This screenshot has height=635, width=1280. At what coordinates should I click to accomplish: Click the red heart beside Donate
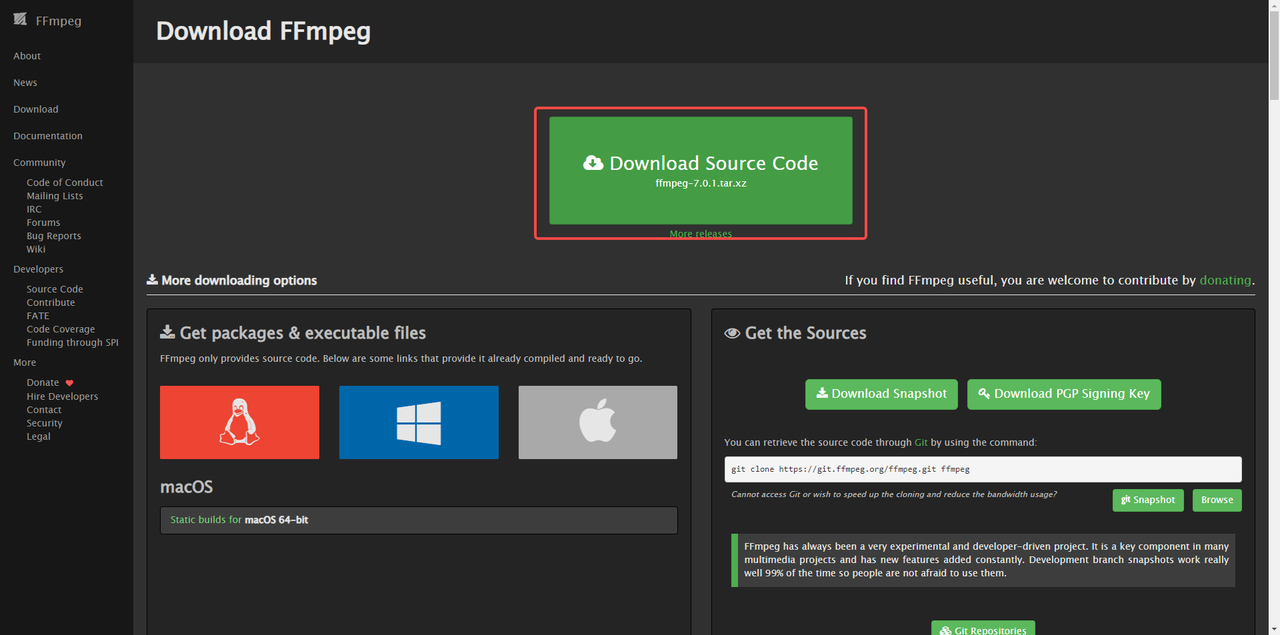point(69,383)
